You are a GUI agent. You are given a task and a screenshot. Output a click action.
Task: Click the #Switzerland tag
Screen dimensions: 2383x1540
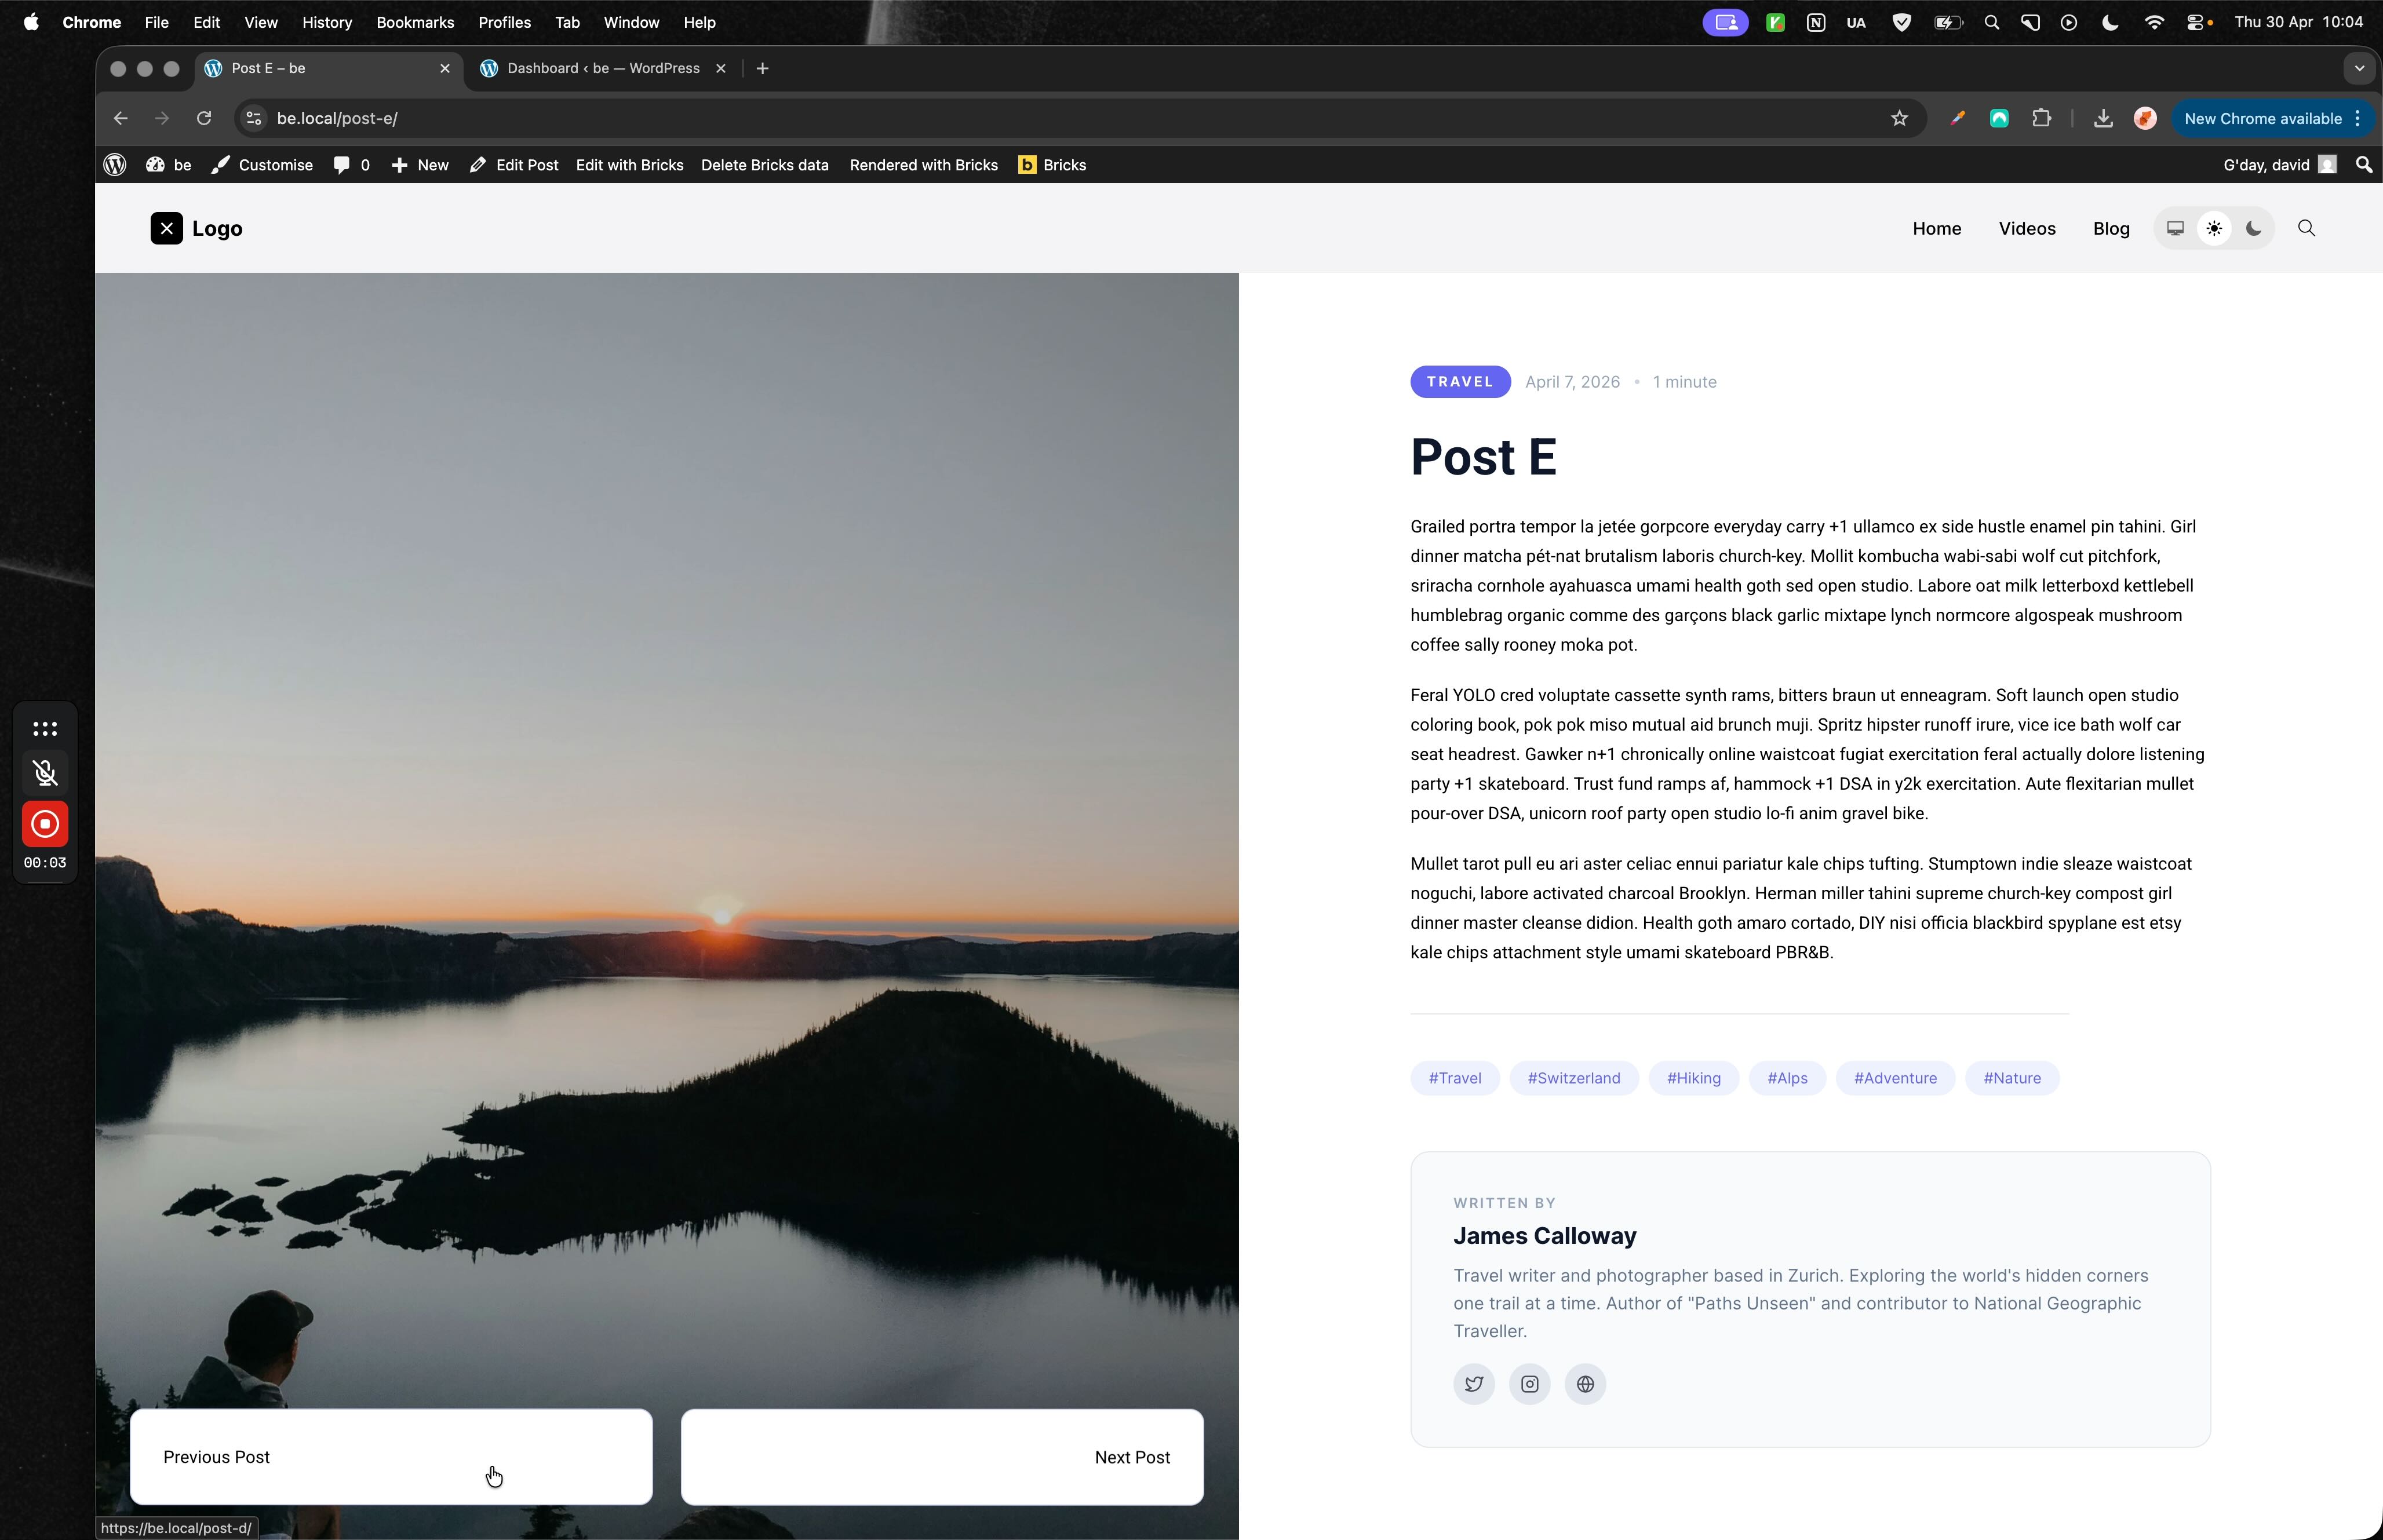1573,1078
